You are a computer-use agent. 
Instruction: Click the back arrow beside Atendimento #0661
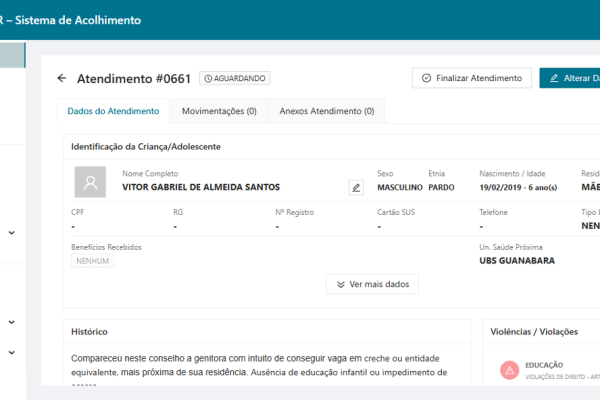click(62, 78)
